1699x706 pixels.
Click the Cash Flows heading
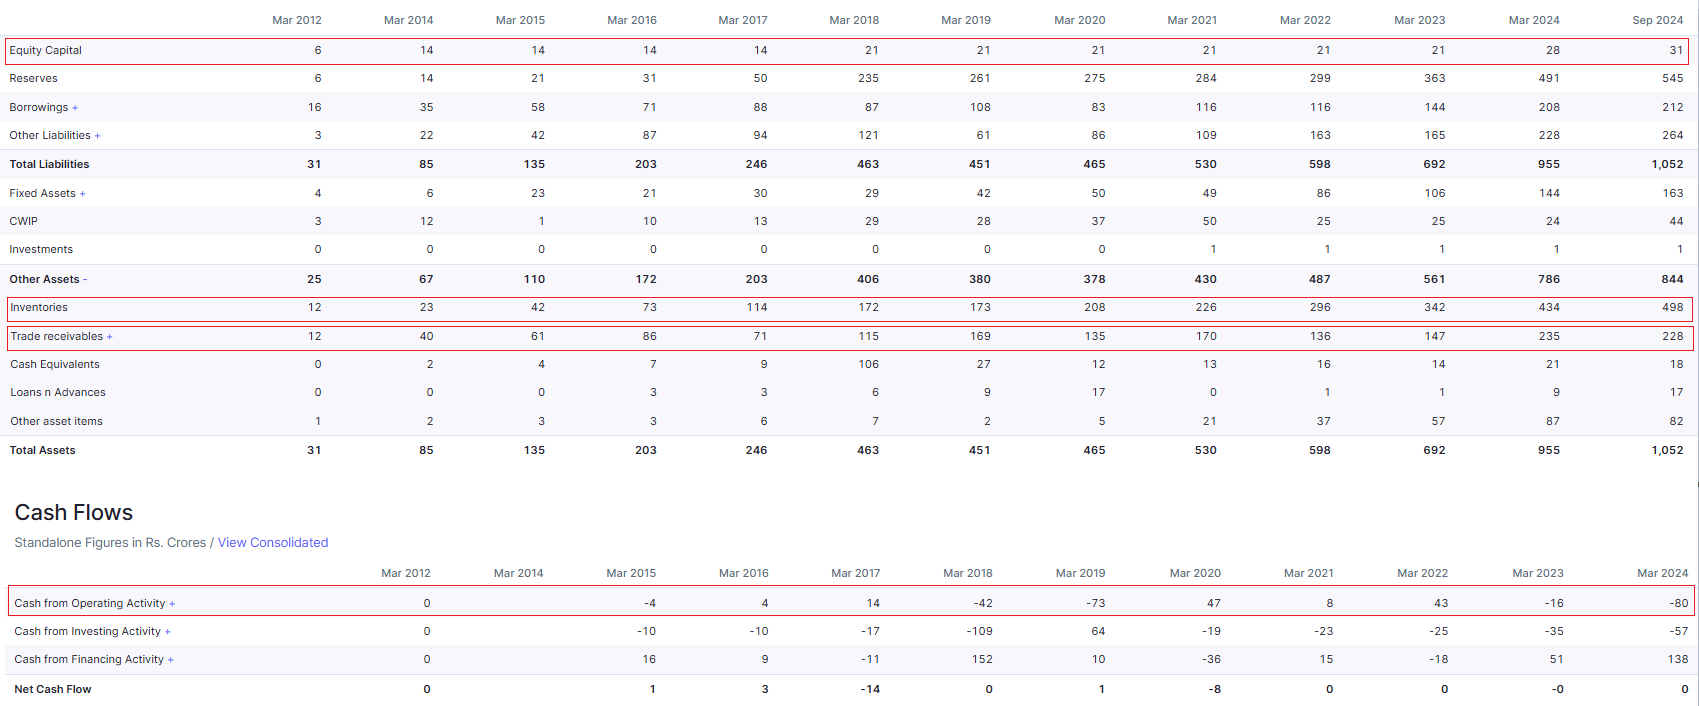tap(74, 513)
